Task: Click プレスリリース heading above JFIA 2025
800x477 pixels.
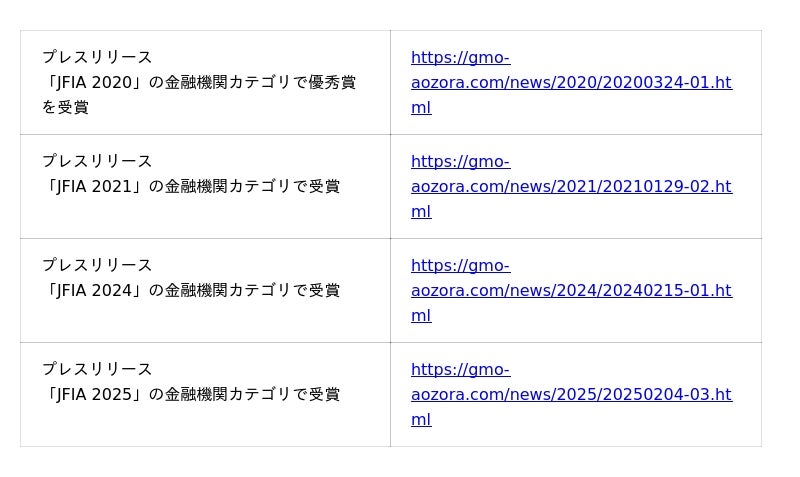Action: (x=97, y=369)
